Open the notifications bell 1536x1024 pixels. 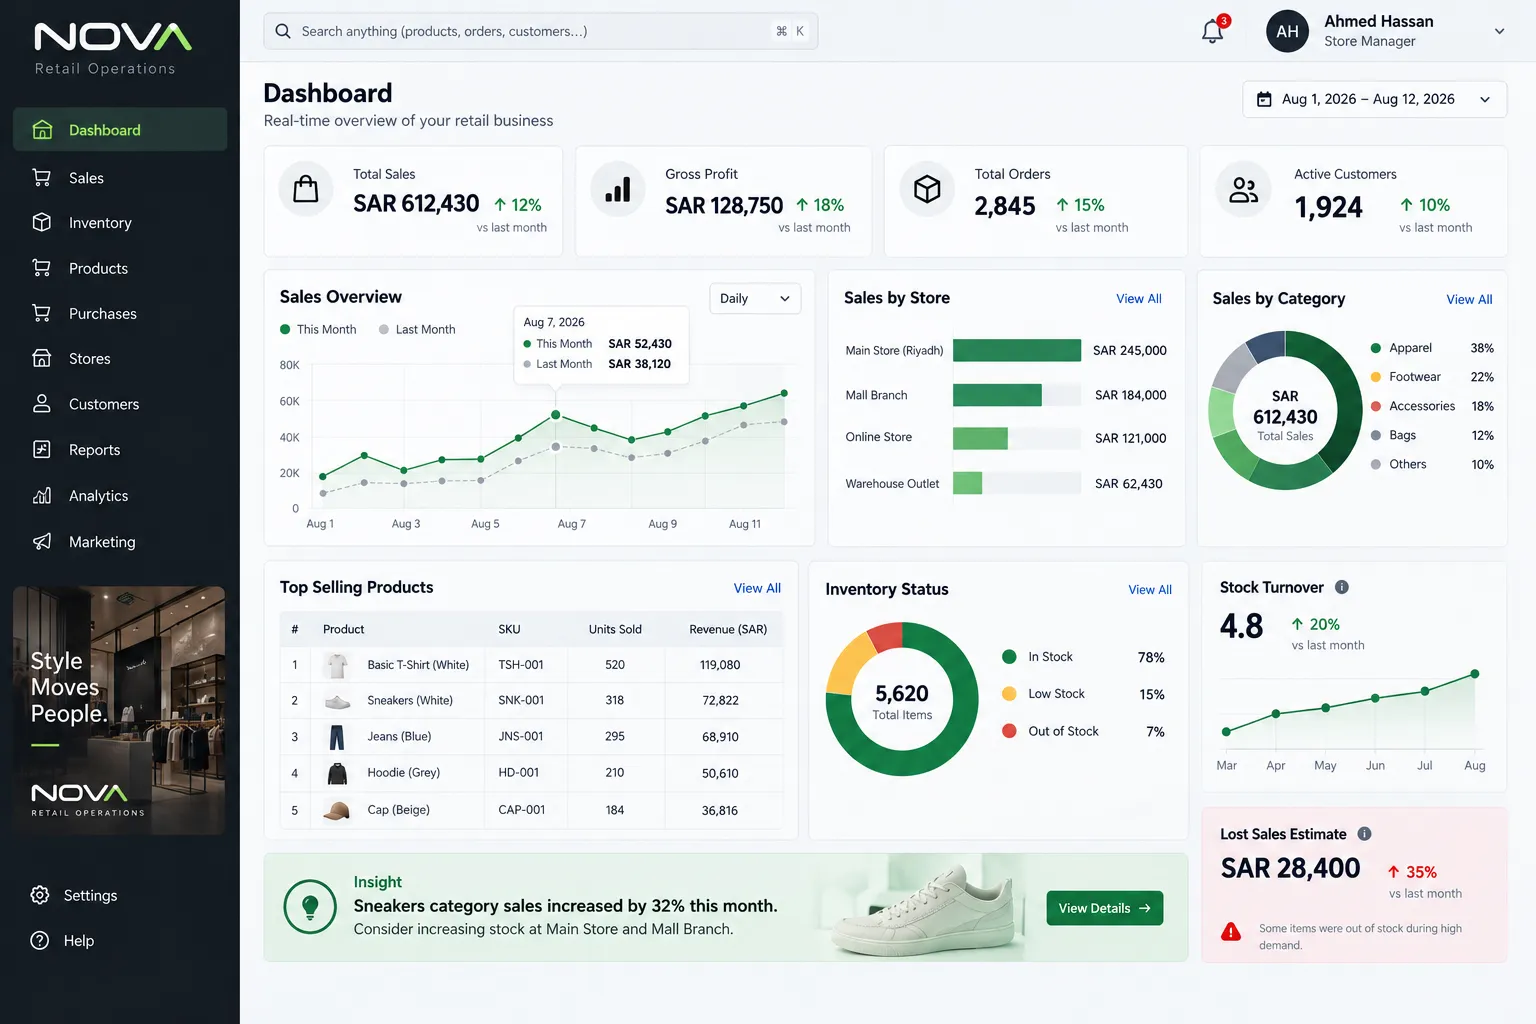coord(1213,31)
